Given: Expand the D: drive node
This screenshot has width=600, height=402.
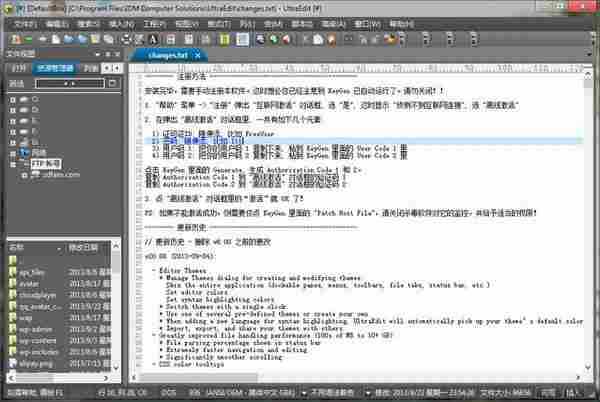Looking at the screenshot, I should (13, 110).
